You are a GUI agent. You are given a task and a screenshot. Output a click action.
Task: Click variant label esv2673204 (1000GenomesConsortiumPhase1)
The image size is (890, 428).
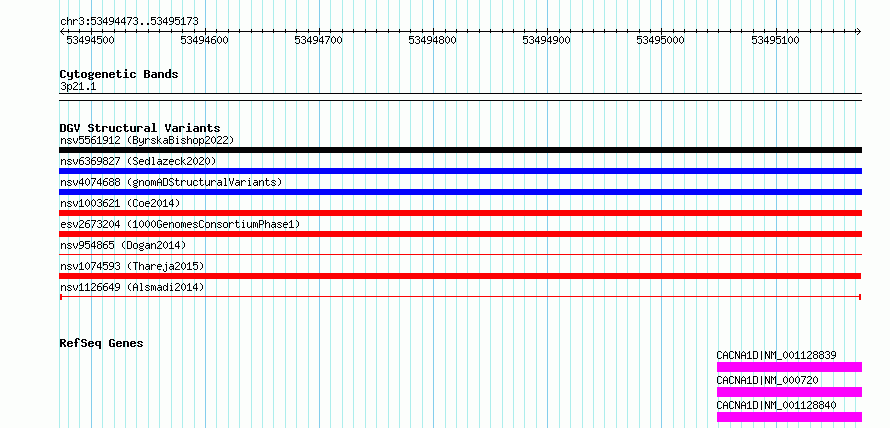pyautogui.click(x=180, y=224)
